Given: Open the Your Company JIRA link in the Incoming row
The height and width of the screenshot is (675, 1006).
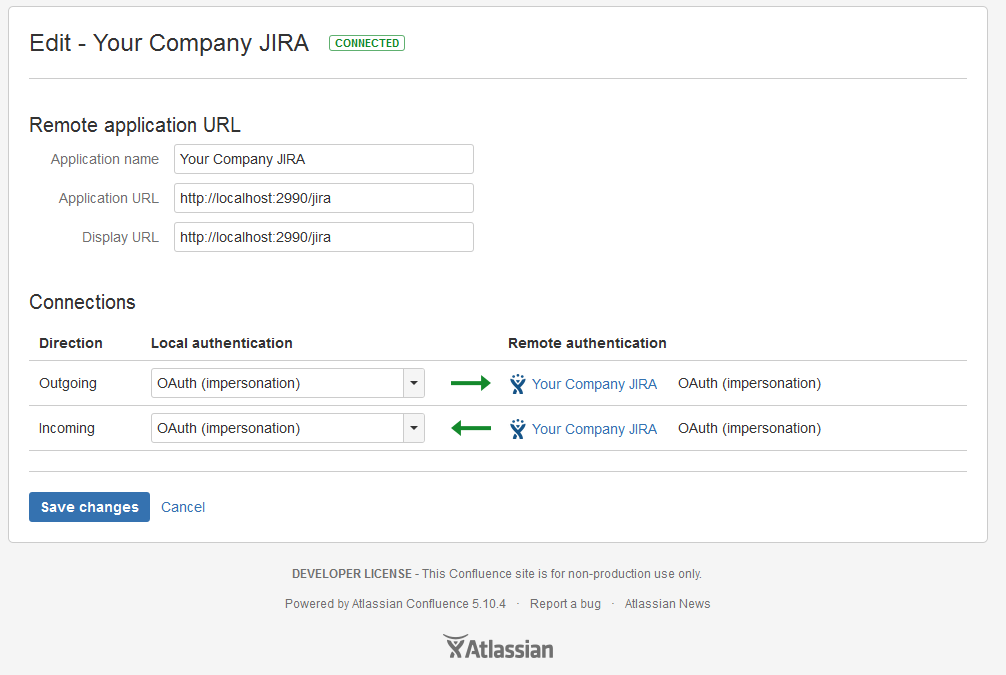Looking at the screenshot, I should pyautogui.click(x=595, y=428).
